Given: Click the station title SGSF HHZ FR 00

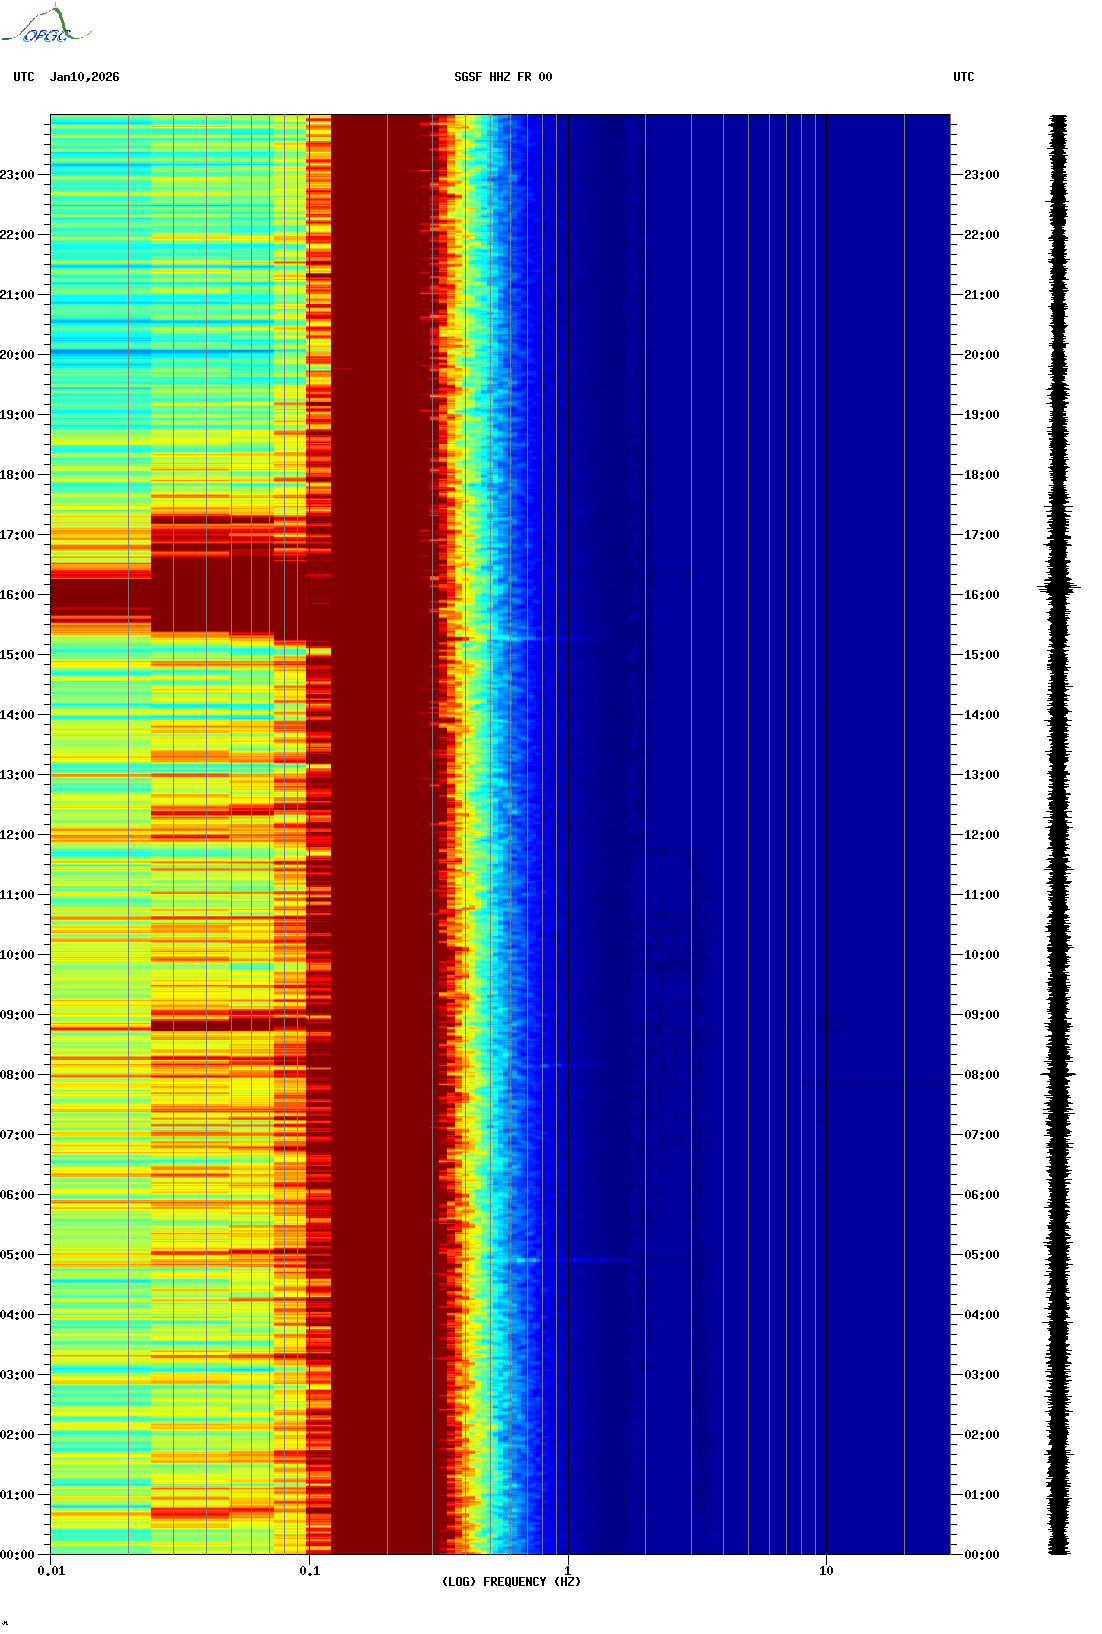Looking at the screenshot, I should point(503,77).
